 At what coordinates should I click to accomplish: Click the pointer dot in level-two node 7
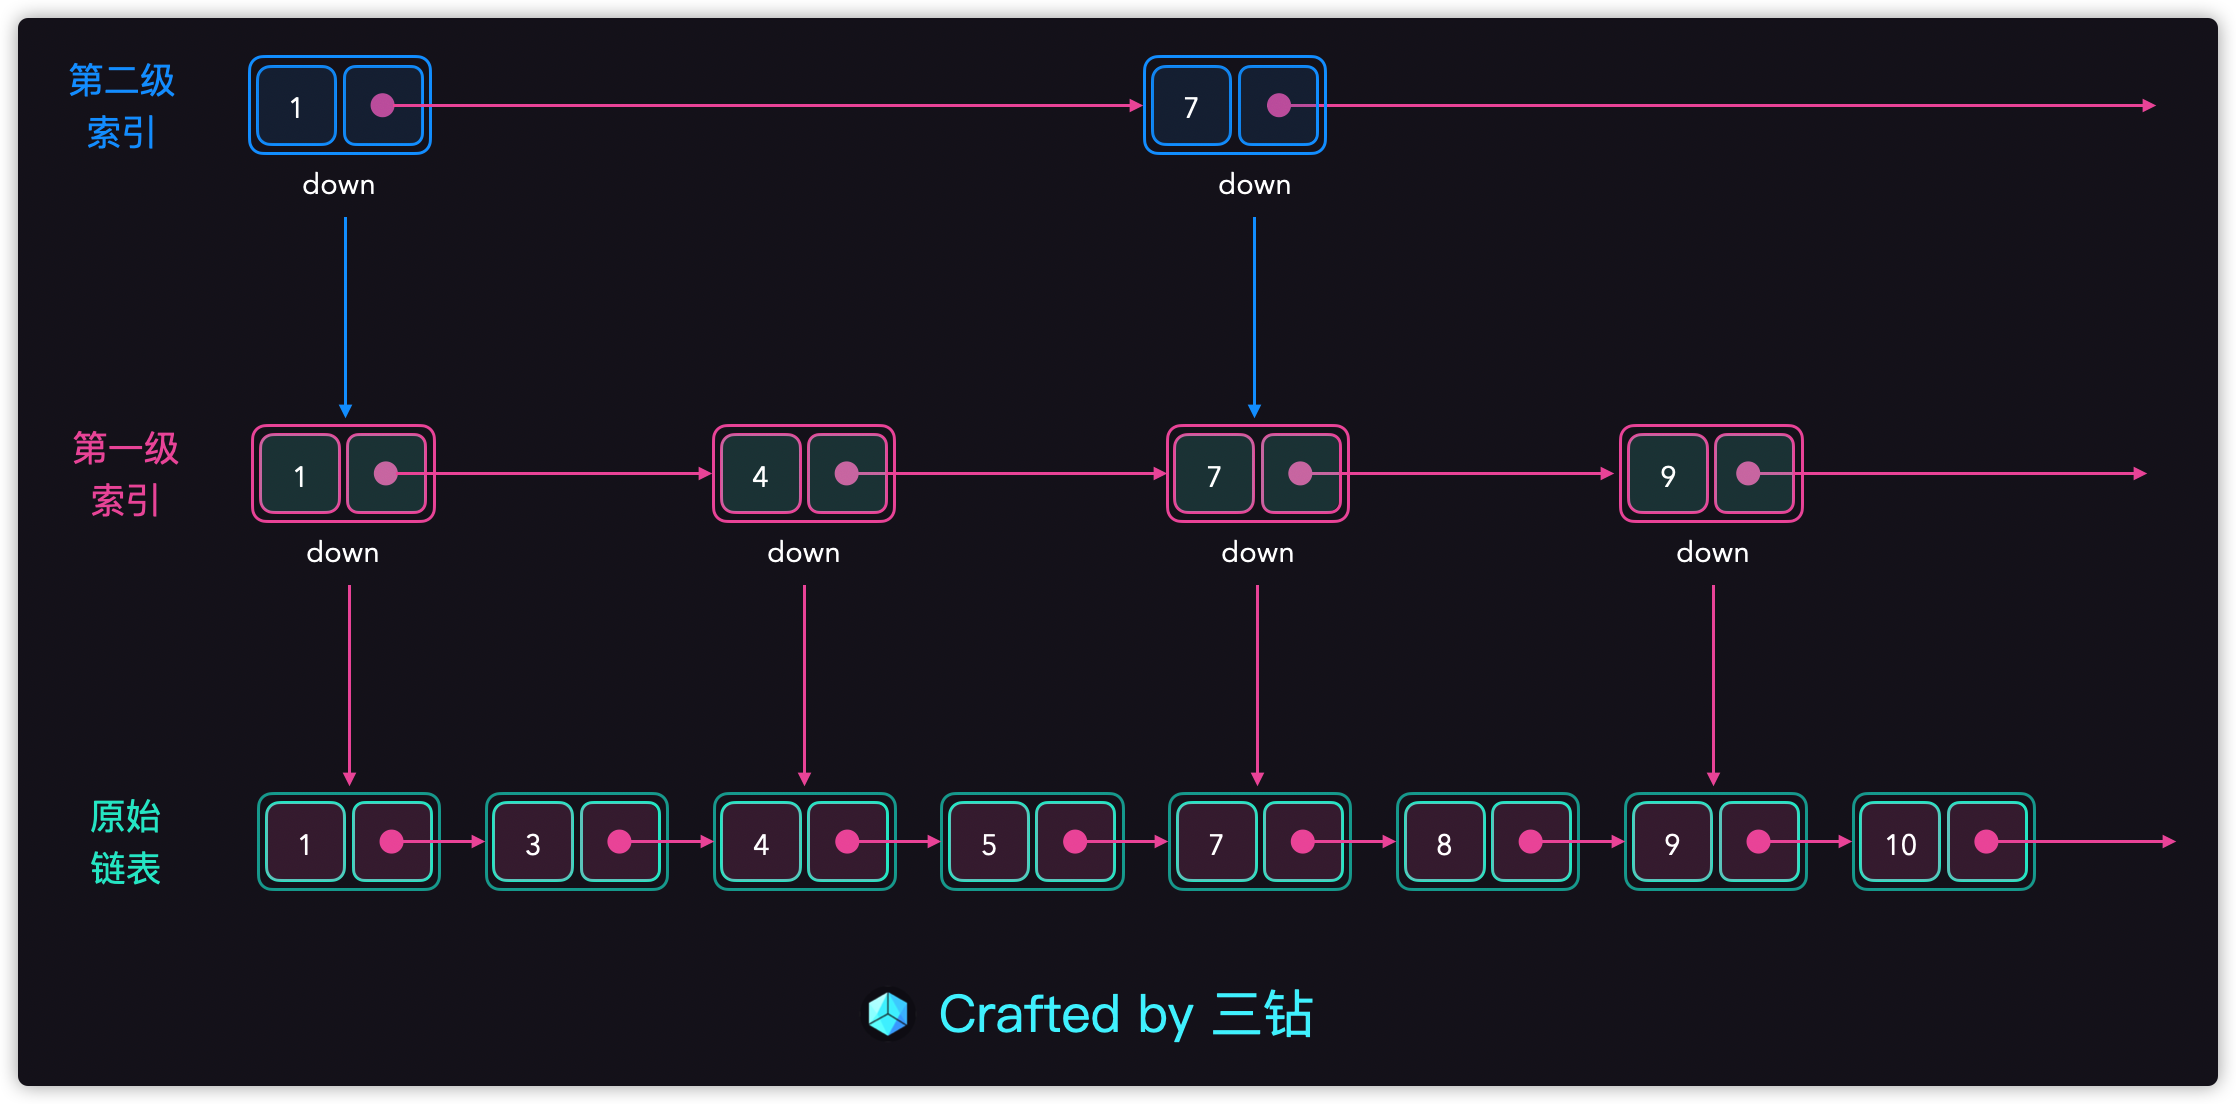[1278, 105]
